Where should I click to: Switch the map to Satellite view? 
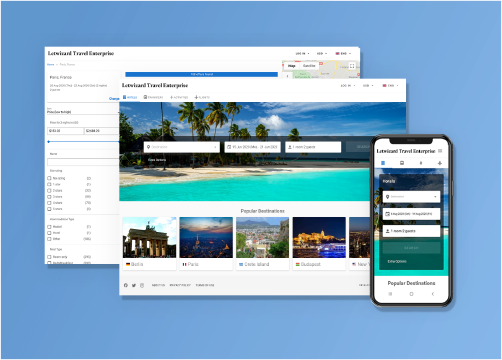point(309,66)
